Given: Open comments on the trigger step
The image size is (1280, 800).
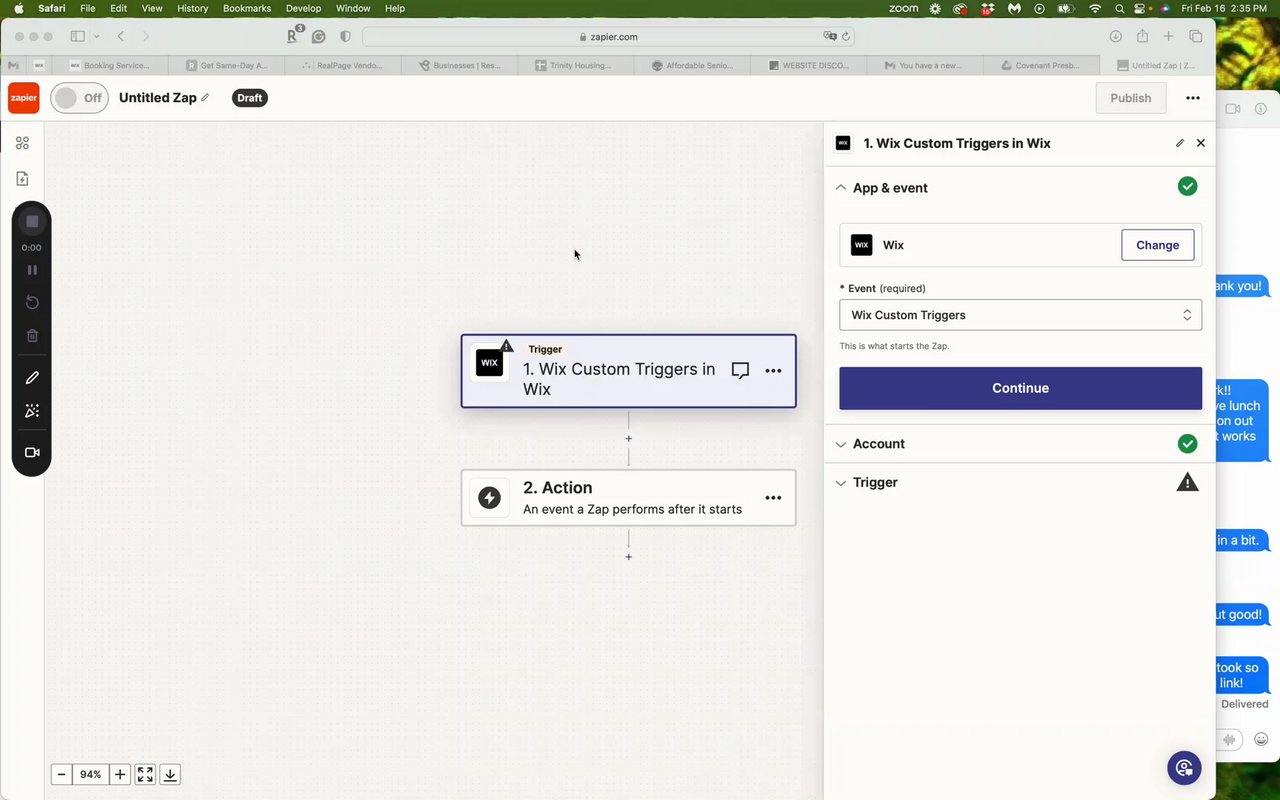Looking at the screenshot, I should [x=740, y=371].
